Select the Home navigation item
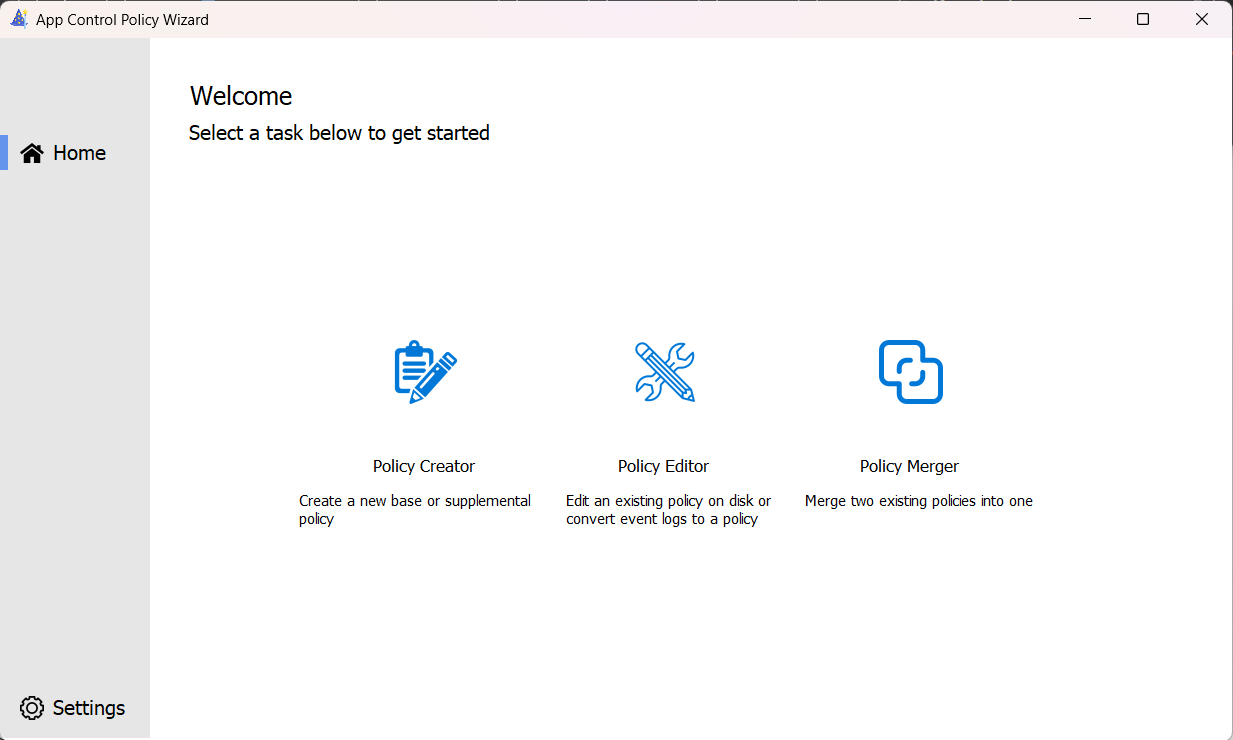Screen dimensions: 1233x740 click(75, 153)
